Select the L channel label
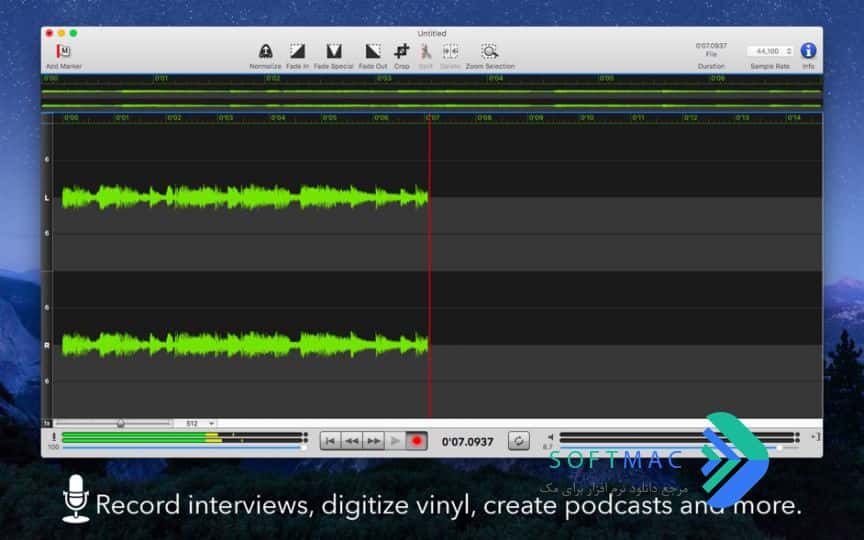 coord(47,197)
